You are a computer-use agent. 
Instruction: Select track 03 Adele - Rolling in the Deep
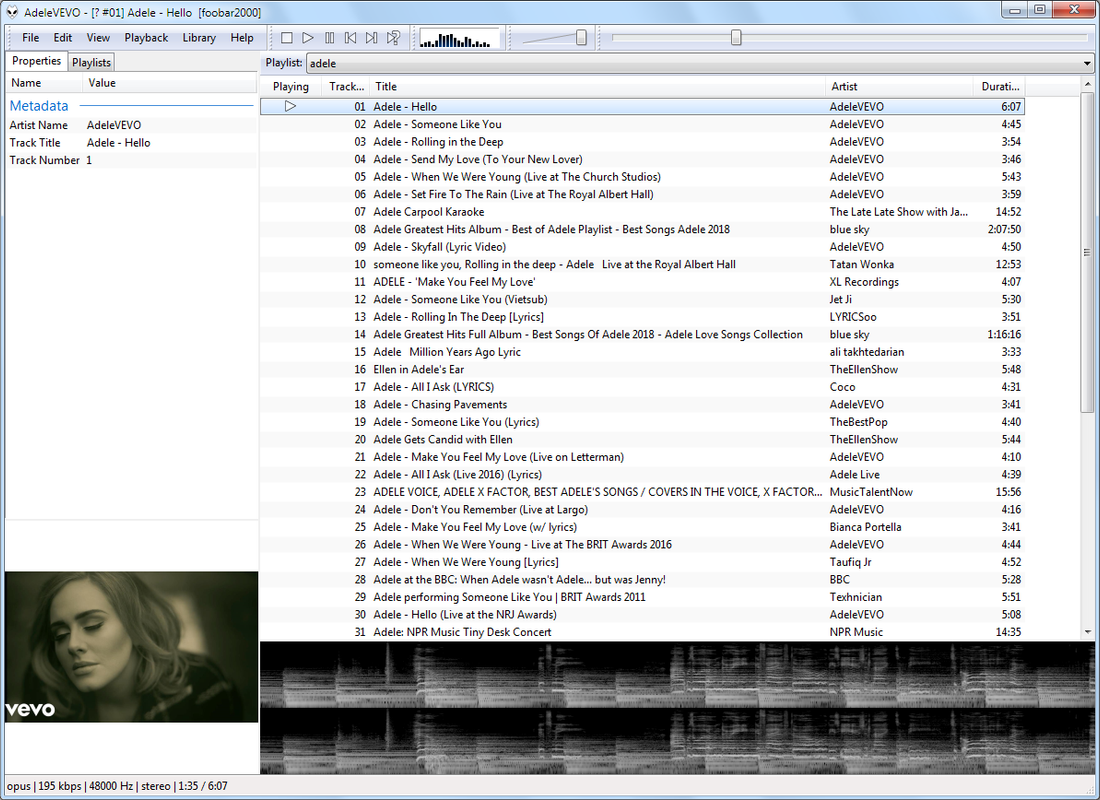(642, 142)
